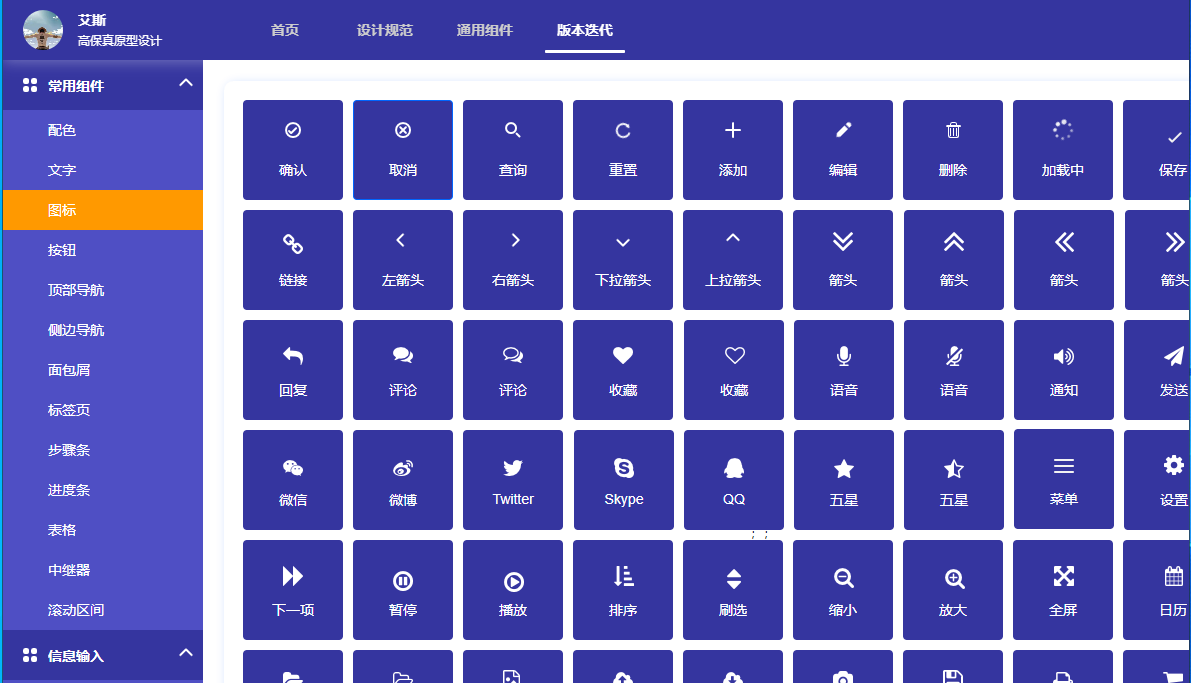Select the 左箭头 left arrow tile
Viewport: 1191px width, 683px height.
coord(403,260)
